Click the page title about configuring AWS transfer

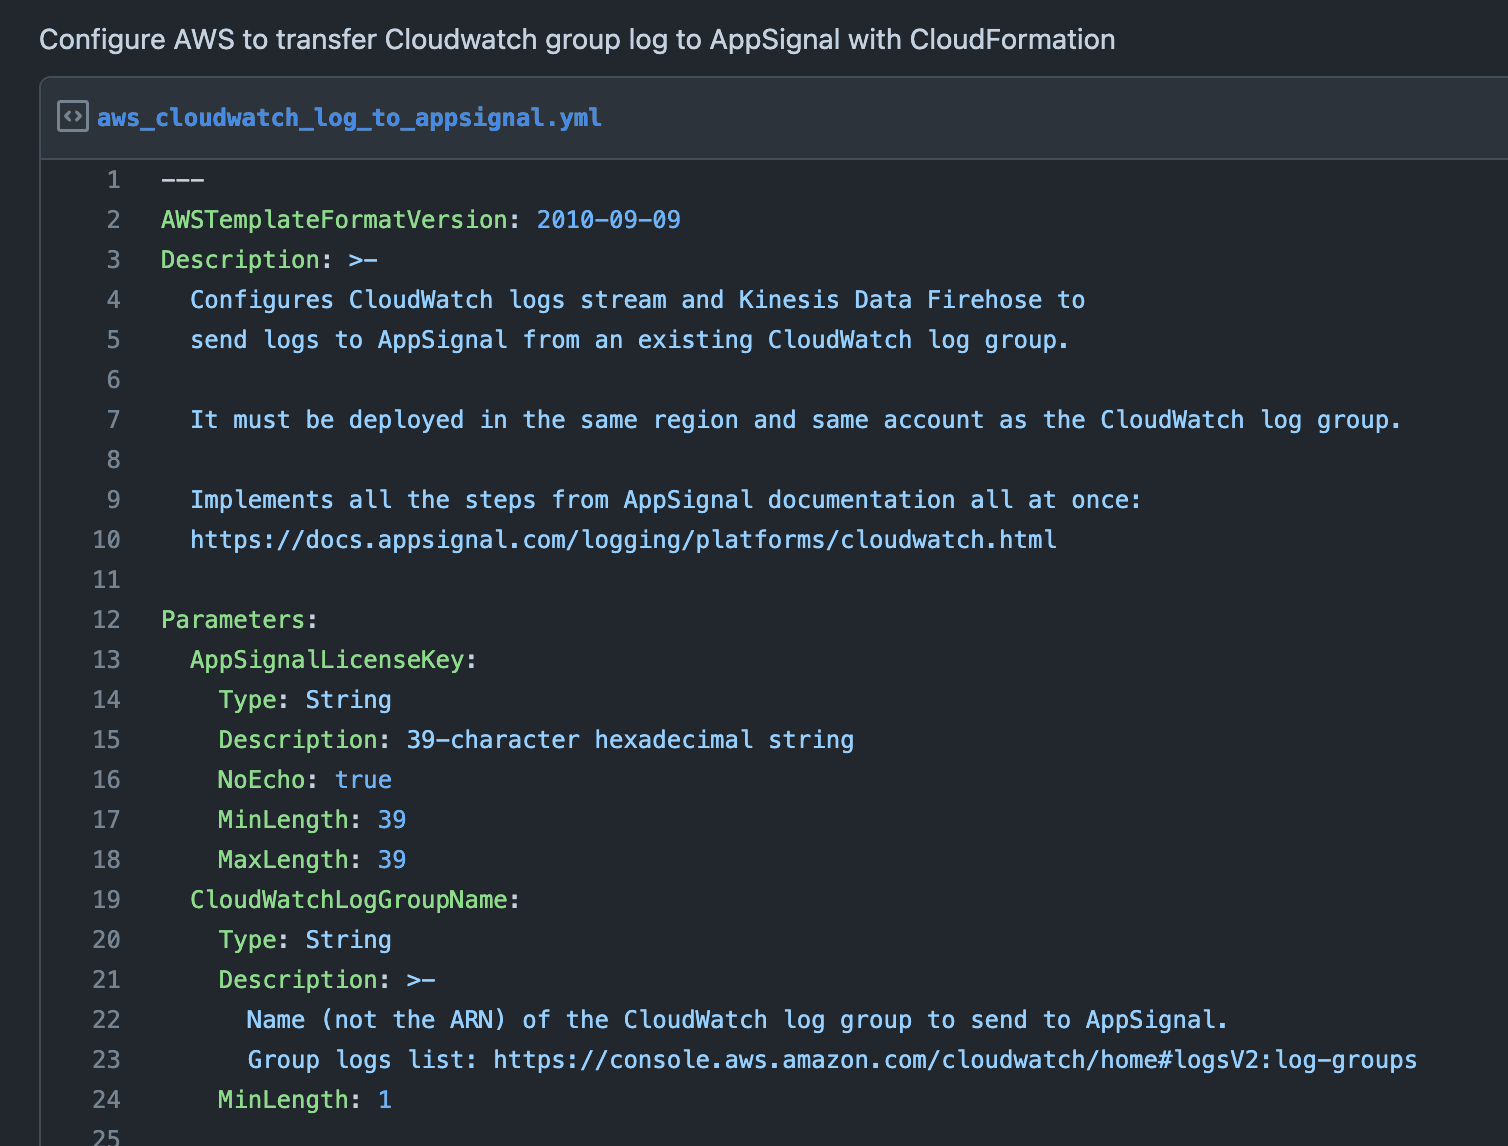point(577,39)
